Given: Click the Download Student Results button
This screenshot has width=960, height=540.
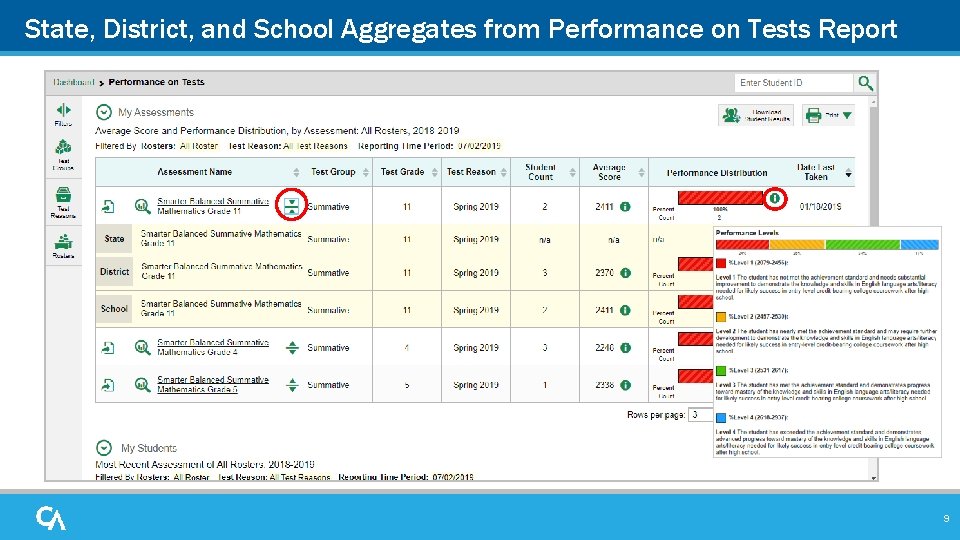Looking at the screenshot, I should tap(756, 115).
